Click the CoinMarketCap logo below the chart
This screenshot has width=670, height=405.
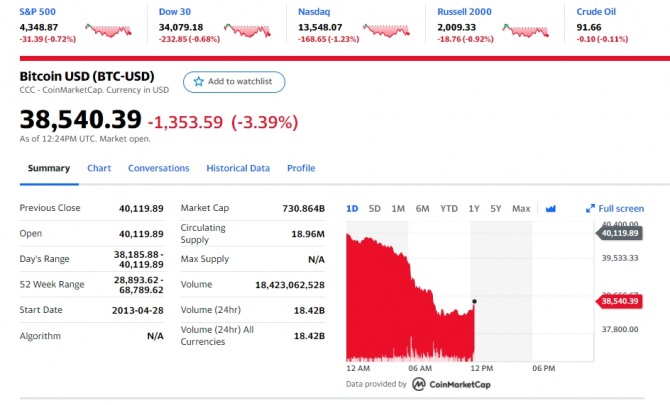click(419, 384)
